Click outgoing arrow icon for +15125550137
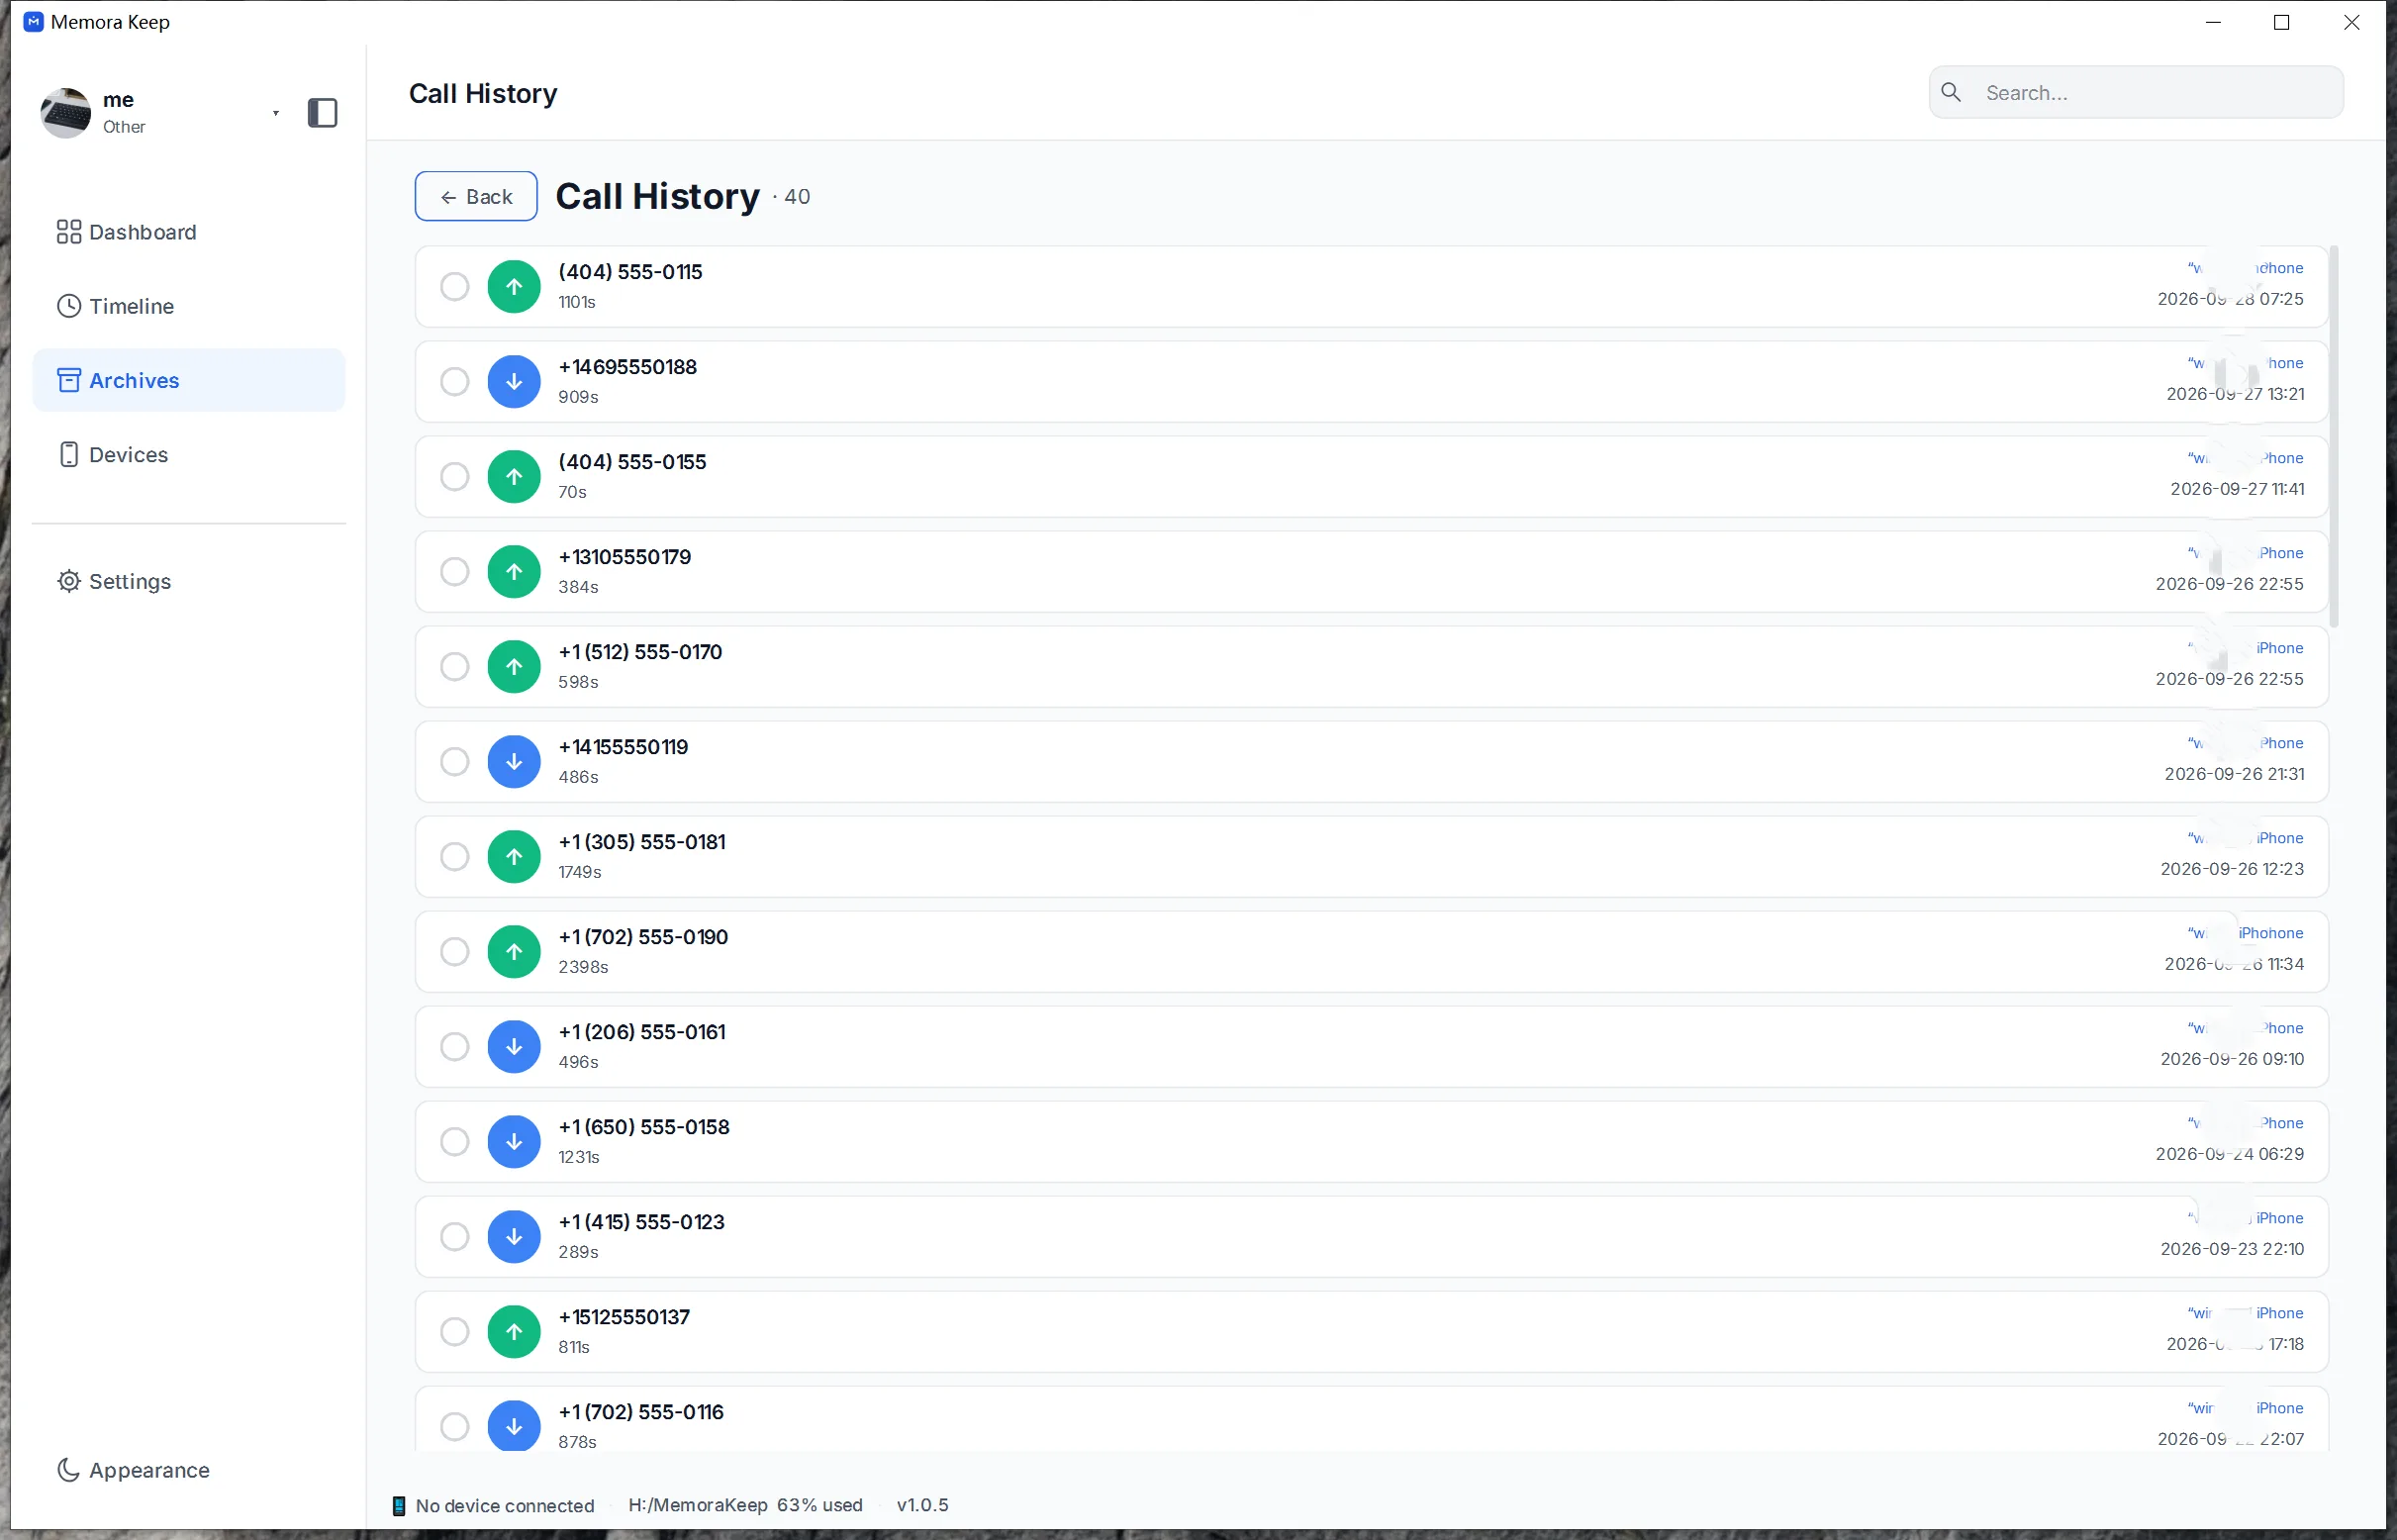Viewport: 2397px width, 1540px height. point(514,1331)
